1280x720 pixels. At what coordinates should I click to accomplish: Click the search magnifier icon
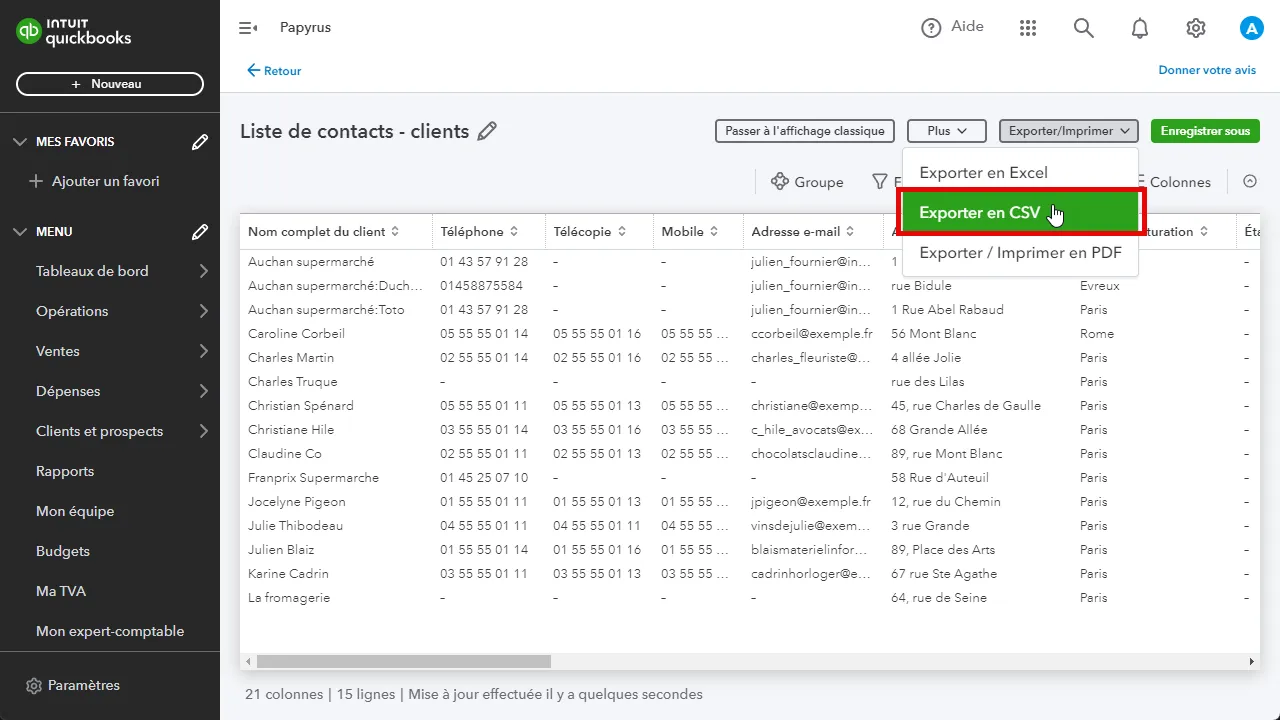(x=1084, y=28)
